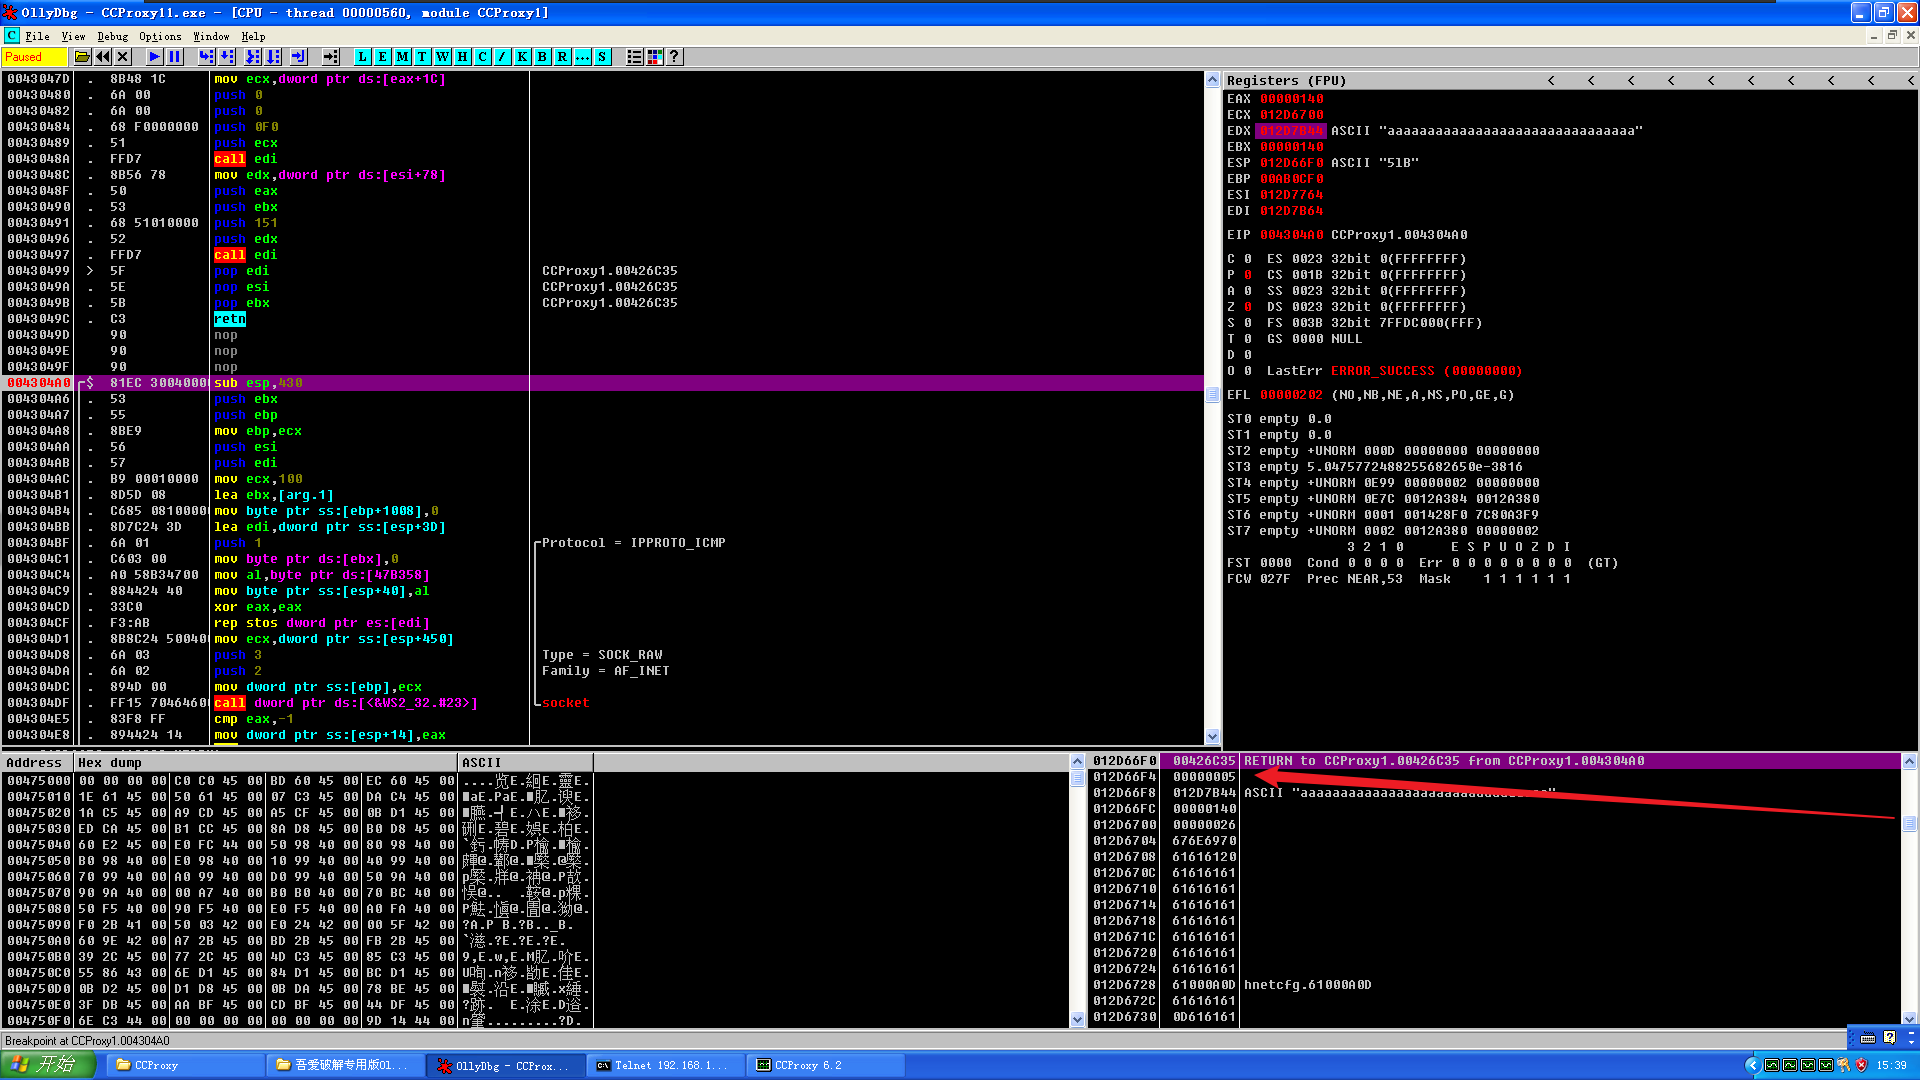Click the ASCII column header in dump

(x=525, y=762)
